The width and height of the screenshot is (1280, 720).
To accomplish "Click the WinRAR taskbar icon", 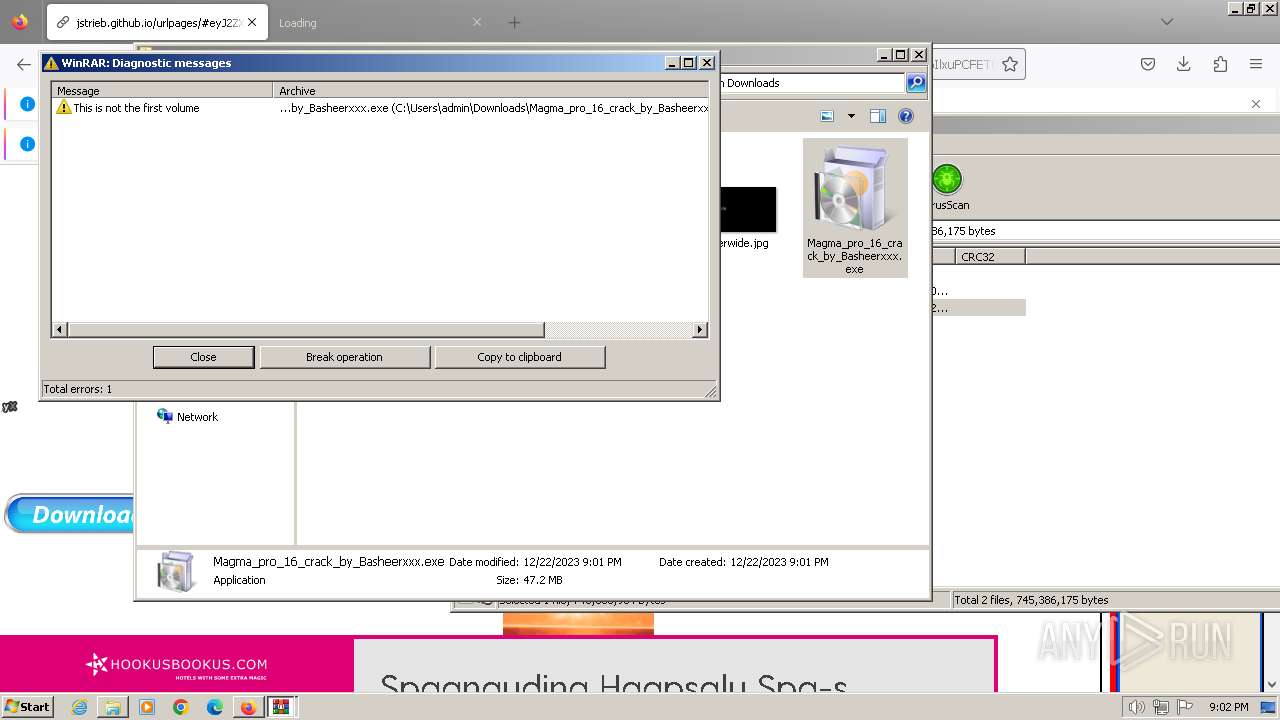I will tap(281, 707).
